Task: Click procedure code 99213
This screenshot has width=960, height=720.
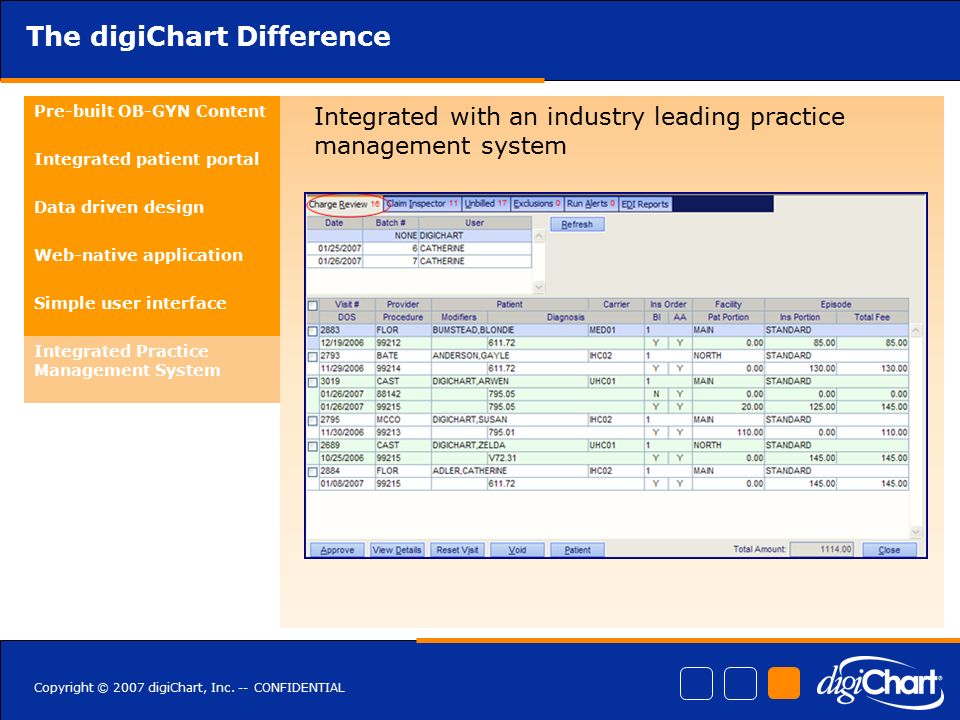Action: [388, 433]
